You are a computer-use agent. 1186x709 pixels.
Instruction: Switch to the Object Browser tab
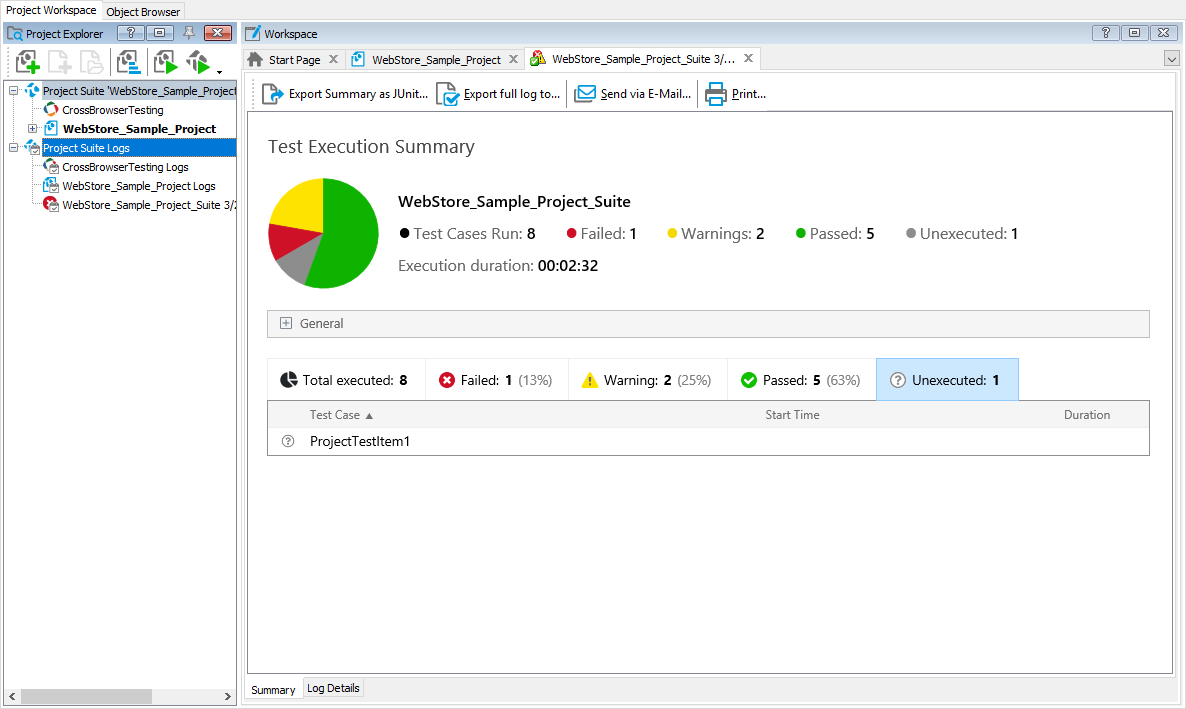(143, 11)
